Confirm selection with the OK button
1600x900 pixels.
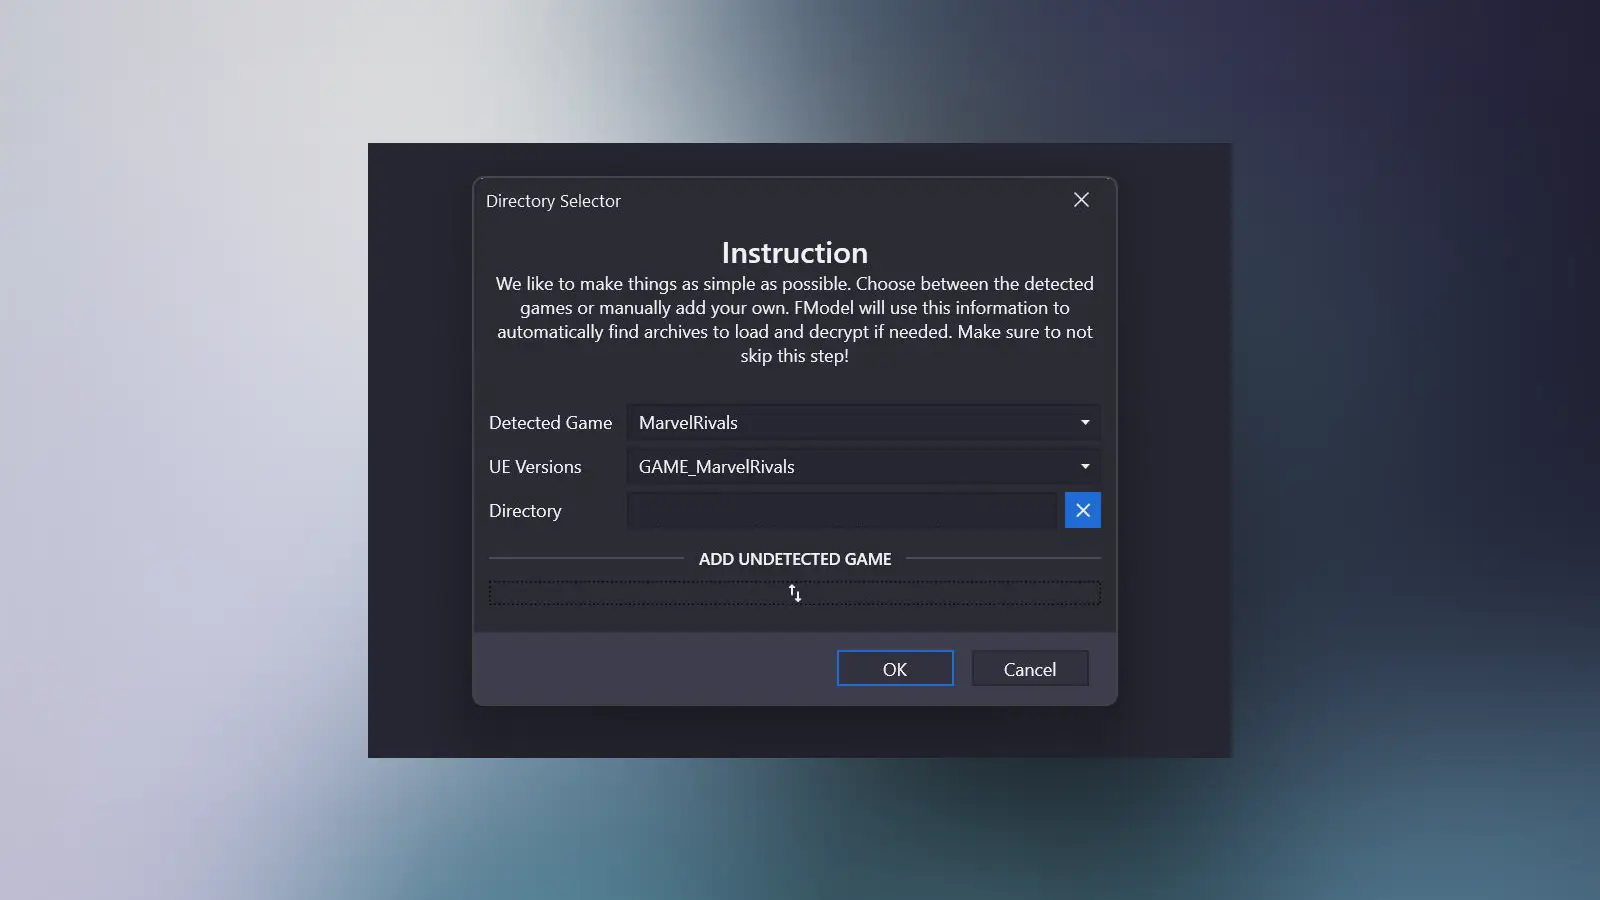click(x=894, y=668)
